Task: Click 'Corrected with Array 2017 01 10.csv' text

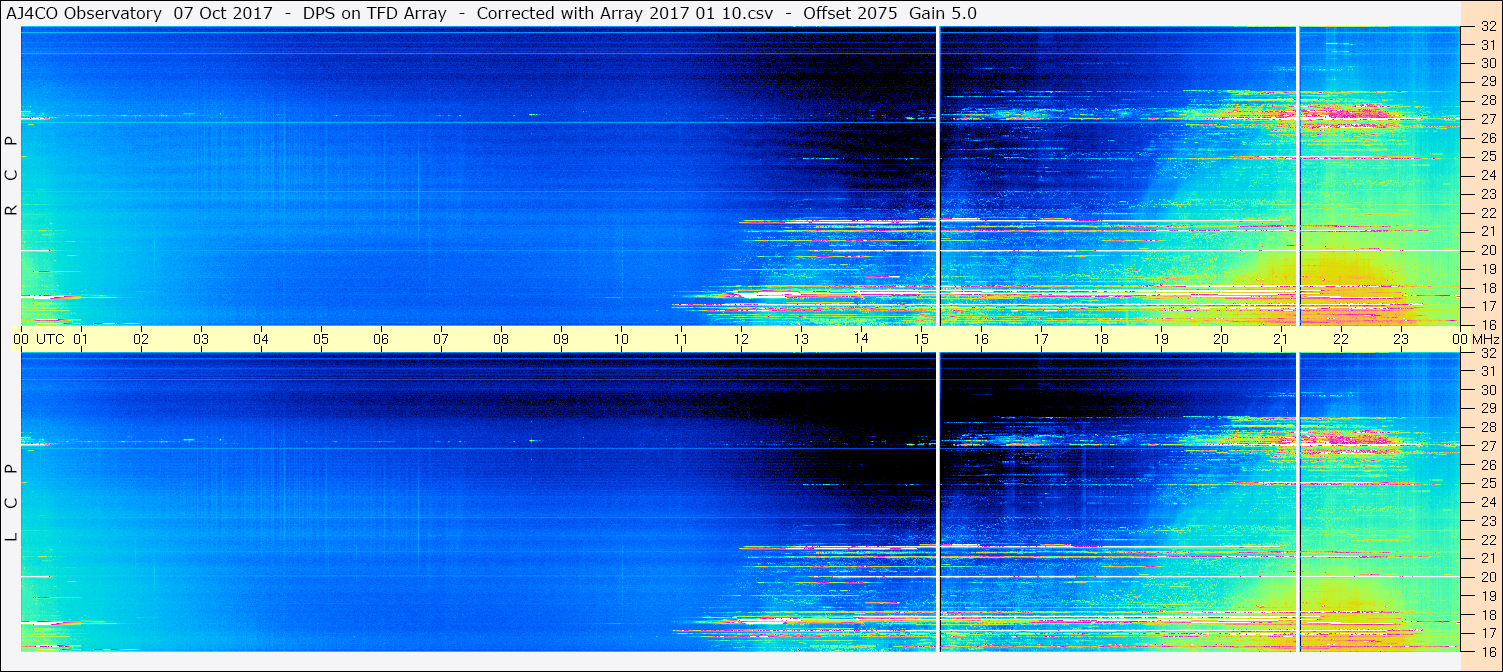Action: (626, 13)
